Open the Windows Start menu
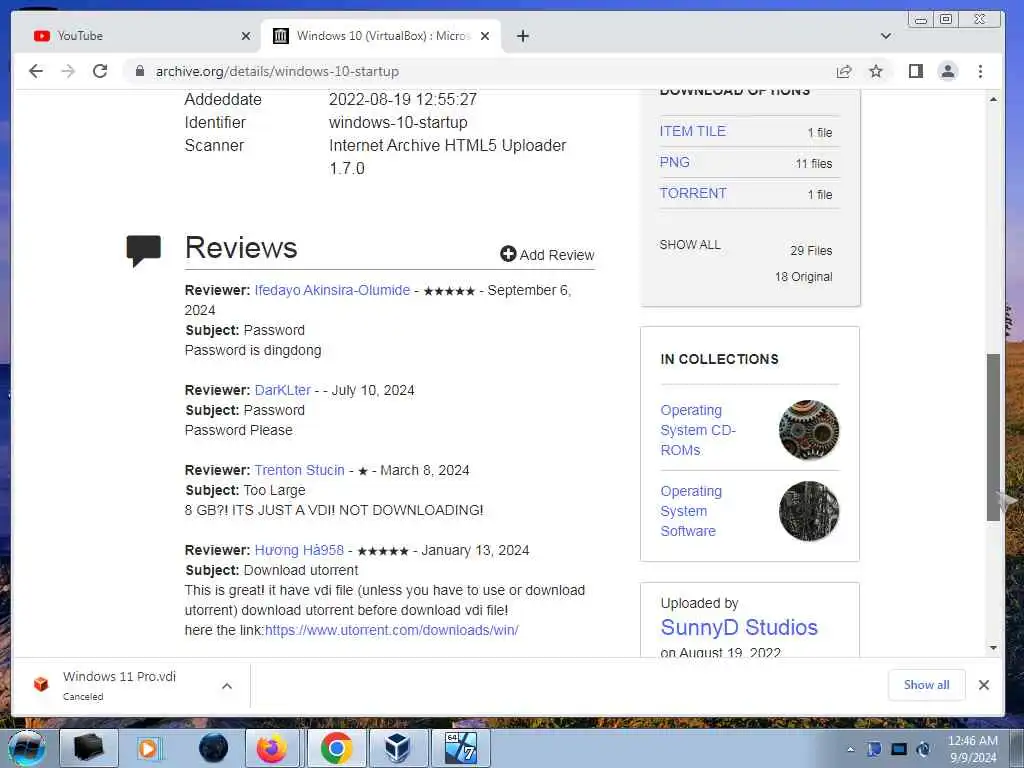Screen dimensions: 1024x768 point(26,748)
